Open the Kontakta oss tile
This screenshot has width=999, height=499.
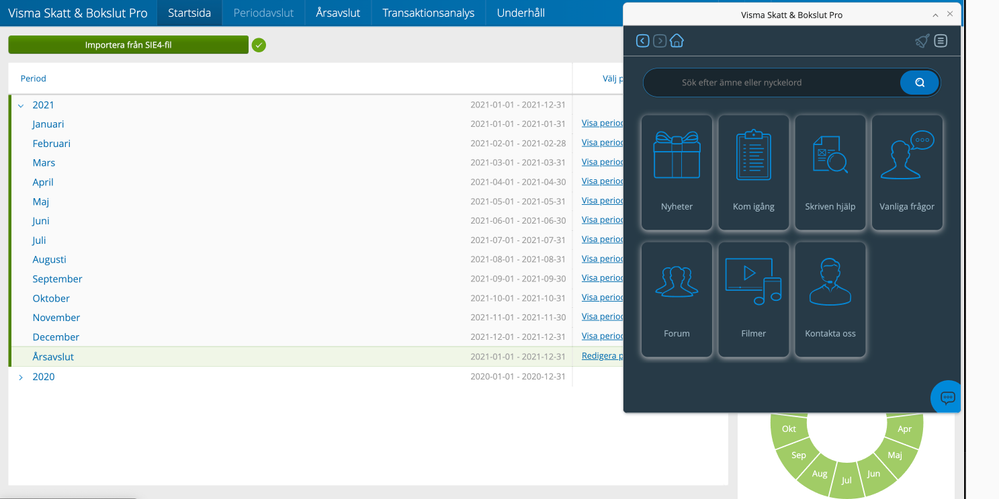830,298
